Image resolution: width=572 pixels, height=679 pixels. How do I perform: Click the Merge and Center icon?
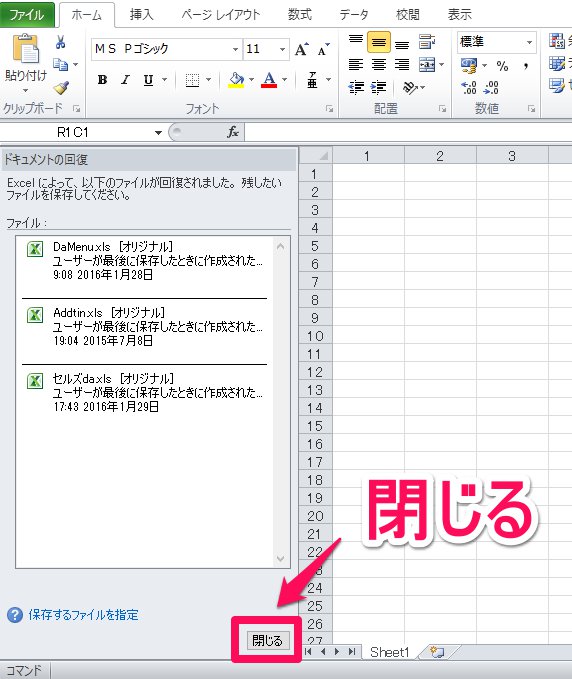pyautogui.click(x=427, y=65)
